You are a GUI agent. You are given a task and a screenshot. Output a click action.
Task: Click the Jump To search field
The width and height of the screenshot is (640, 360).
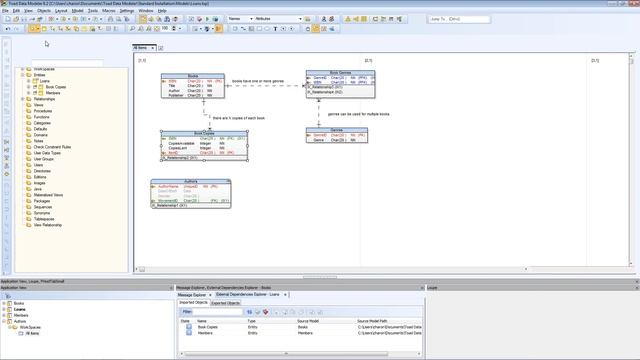[459, 19]
